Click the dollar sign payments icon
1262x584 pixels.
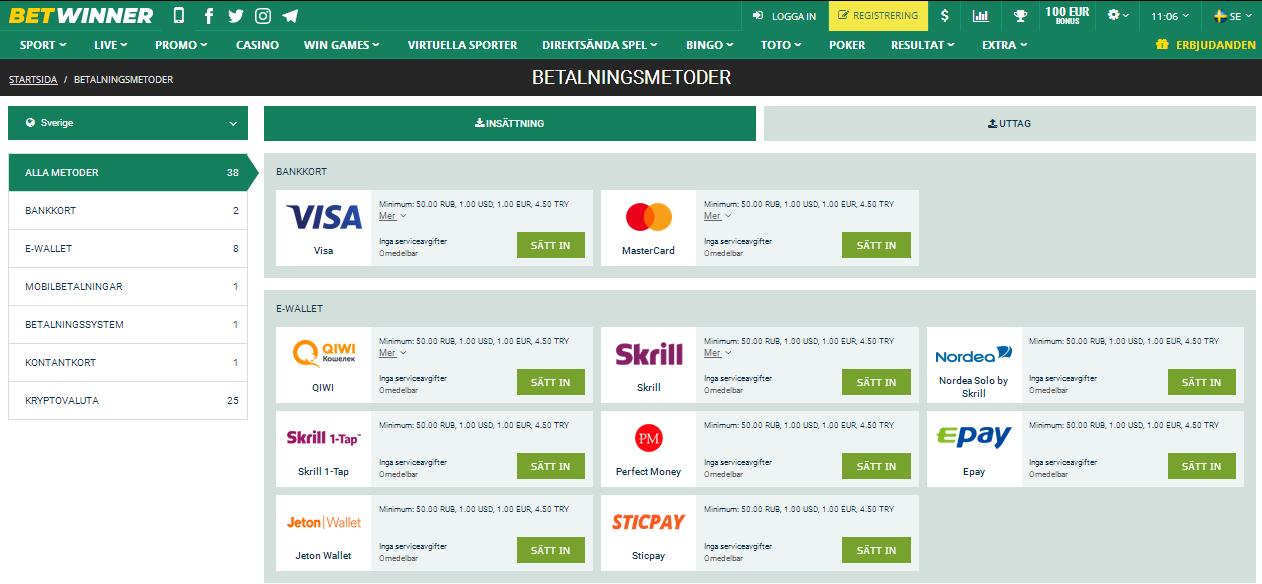[945, 16]
